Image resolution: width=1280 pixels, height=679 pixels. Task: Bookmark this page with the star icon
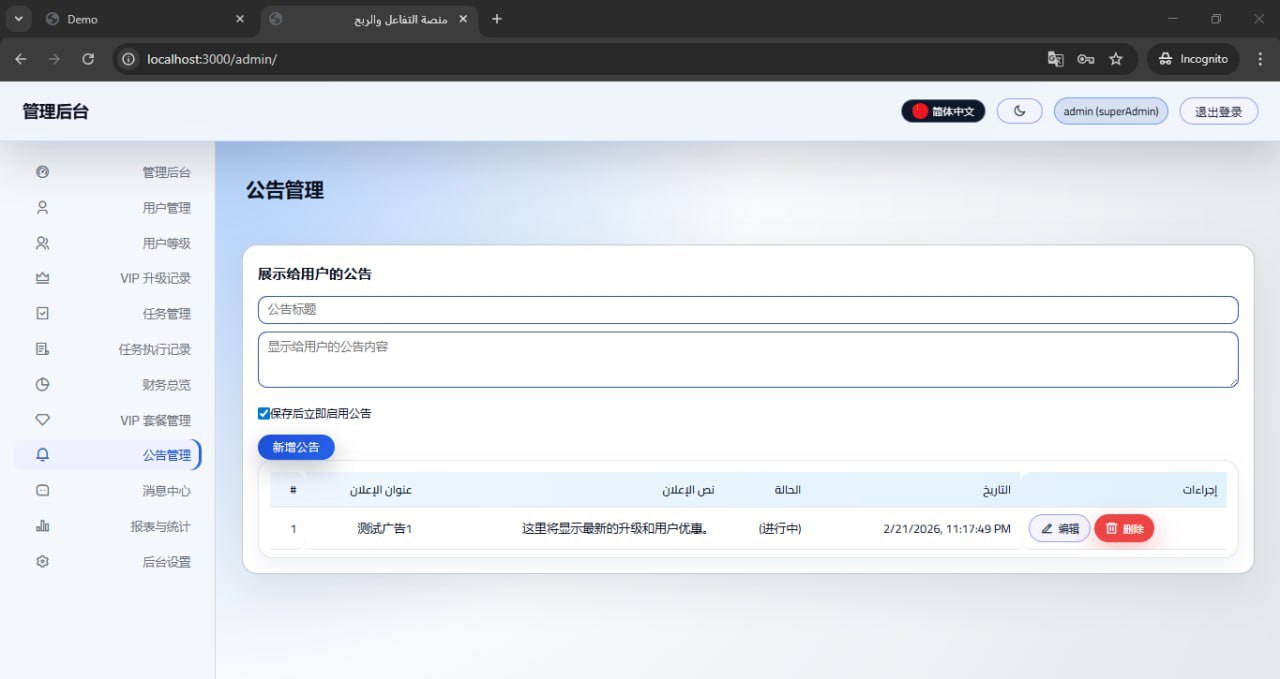coord(1116,59)
